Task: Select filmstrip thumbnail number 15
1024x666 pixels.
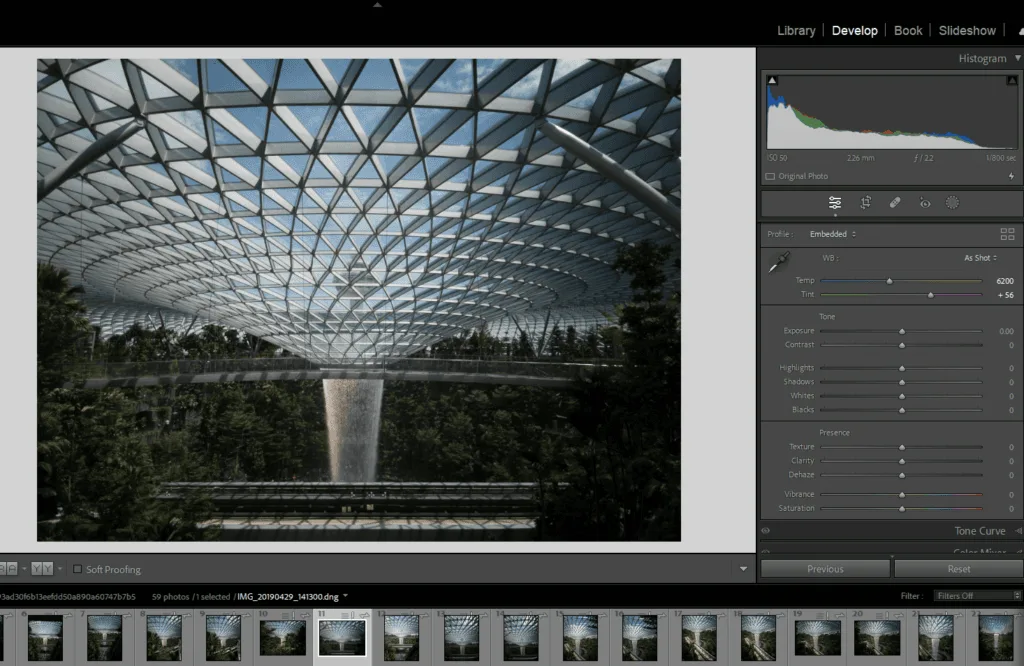Action: (580, 638)
